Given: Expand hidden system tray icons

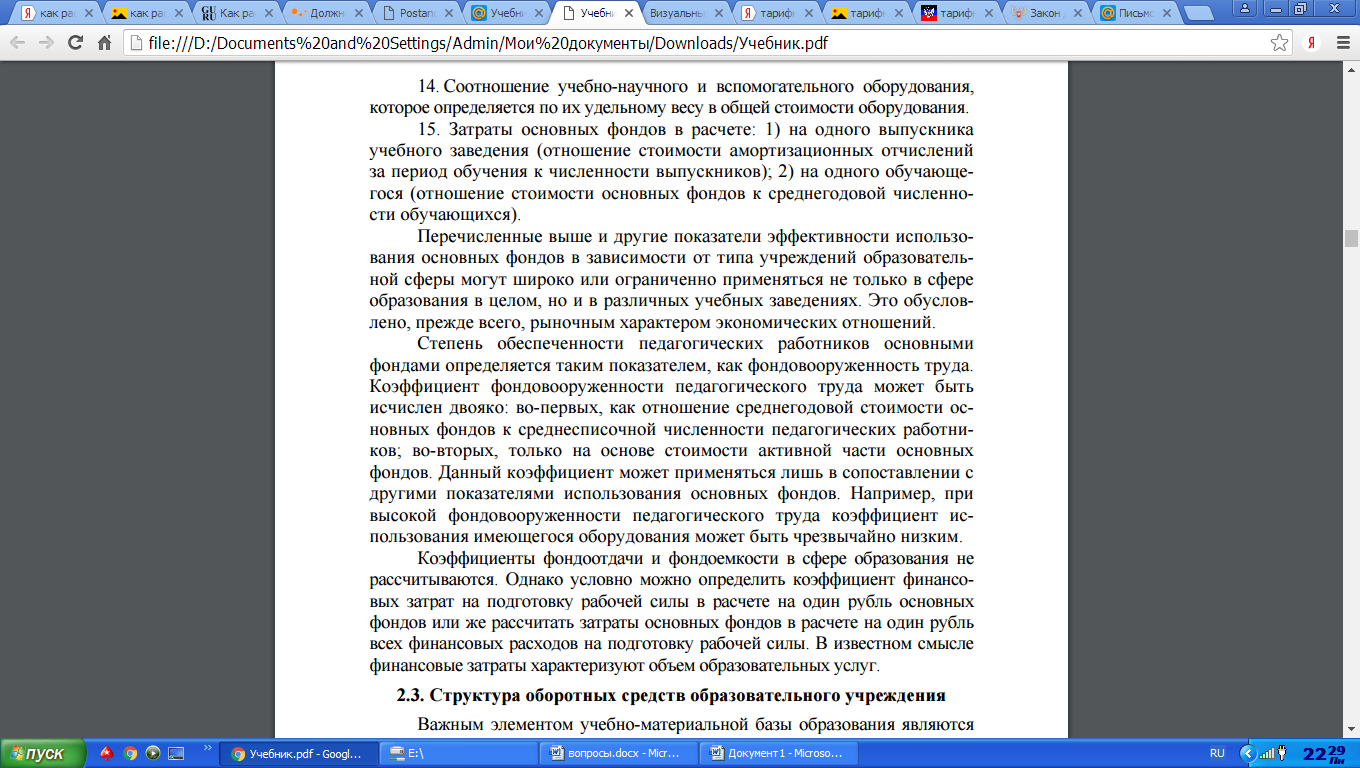Looking at the screenshot, I should pyautogui.click(x=1246, y=753).
